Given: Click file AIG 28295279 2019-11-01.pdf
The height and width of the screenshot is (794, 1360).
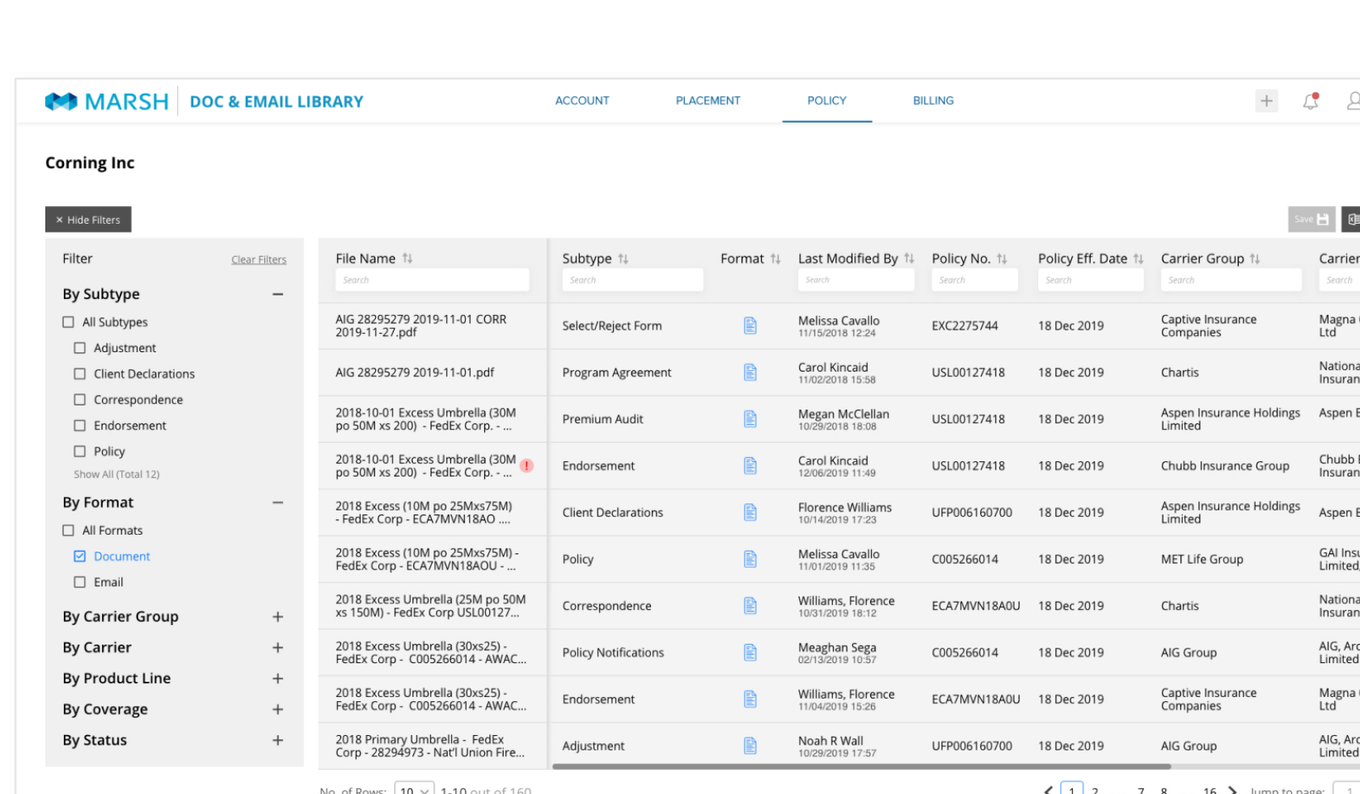Looking at the screenshot, I should coord(415,372).
